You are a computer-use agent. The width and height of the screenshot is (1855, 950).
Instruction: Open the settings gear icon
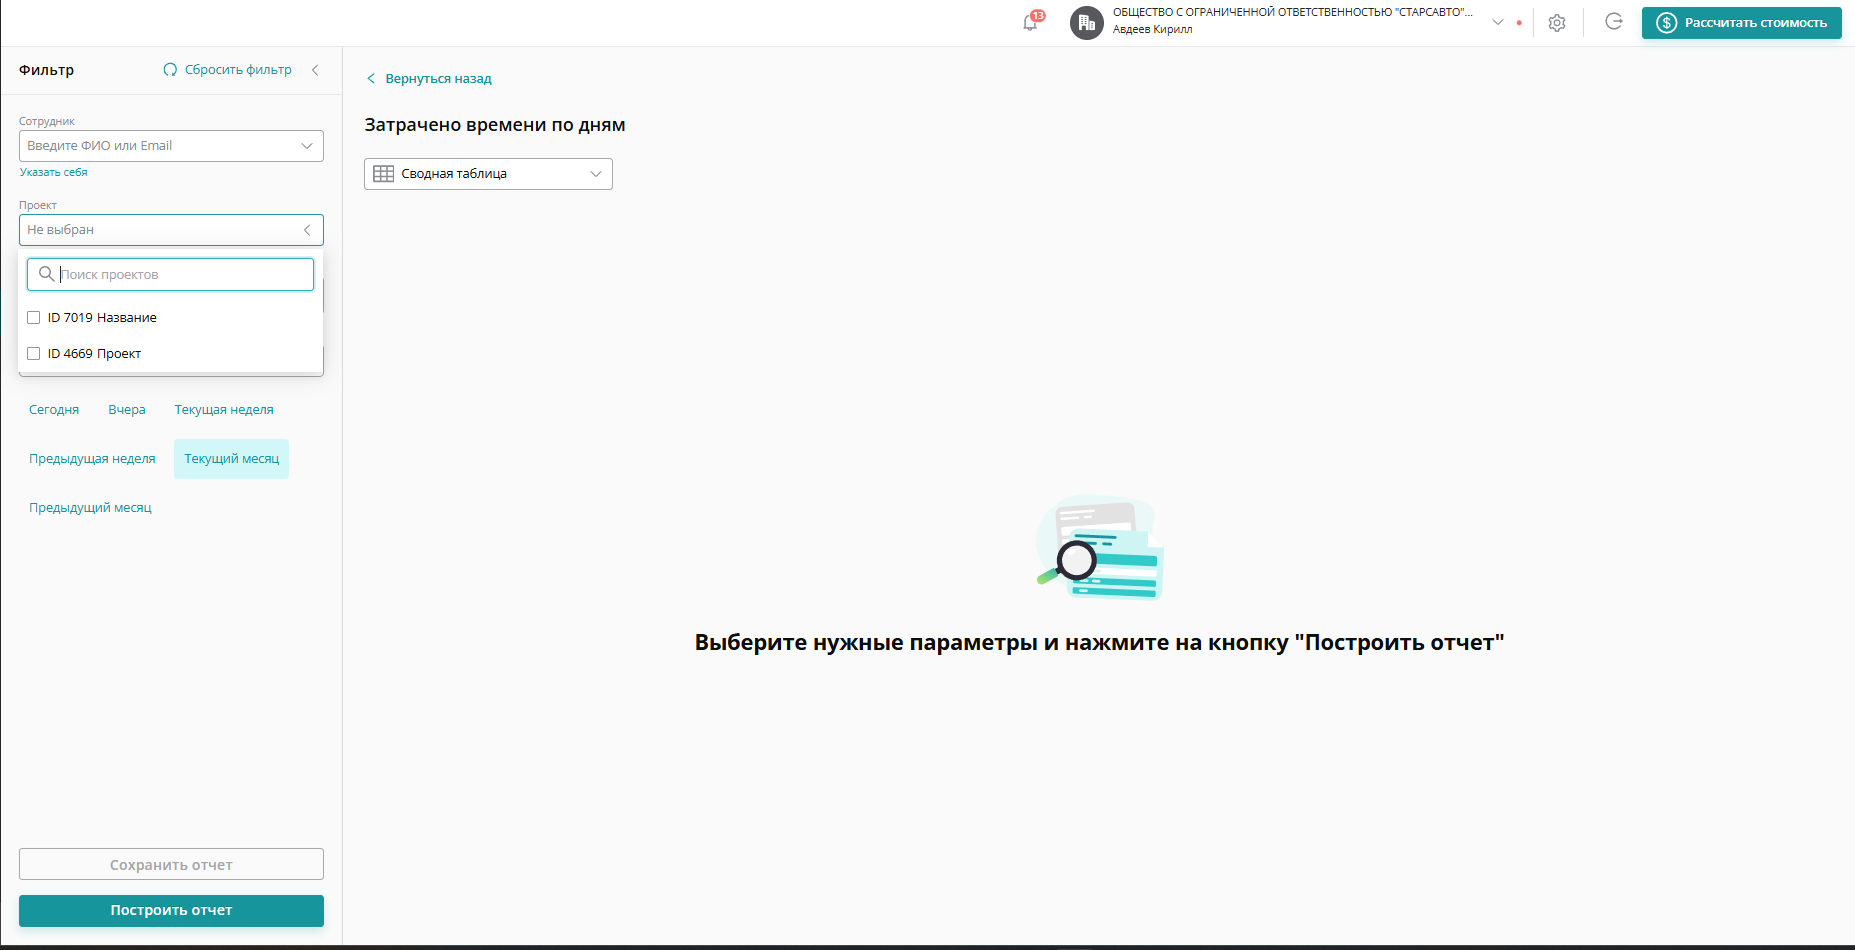click(x=1556, y=22)
